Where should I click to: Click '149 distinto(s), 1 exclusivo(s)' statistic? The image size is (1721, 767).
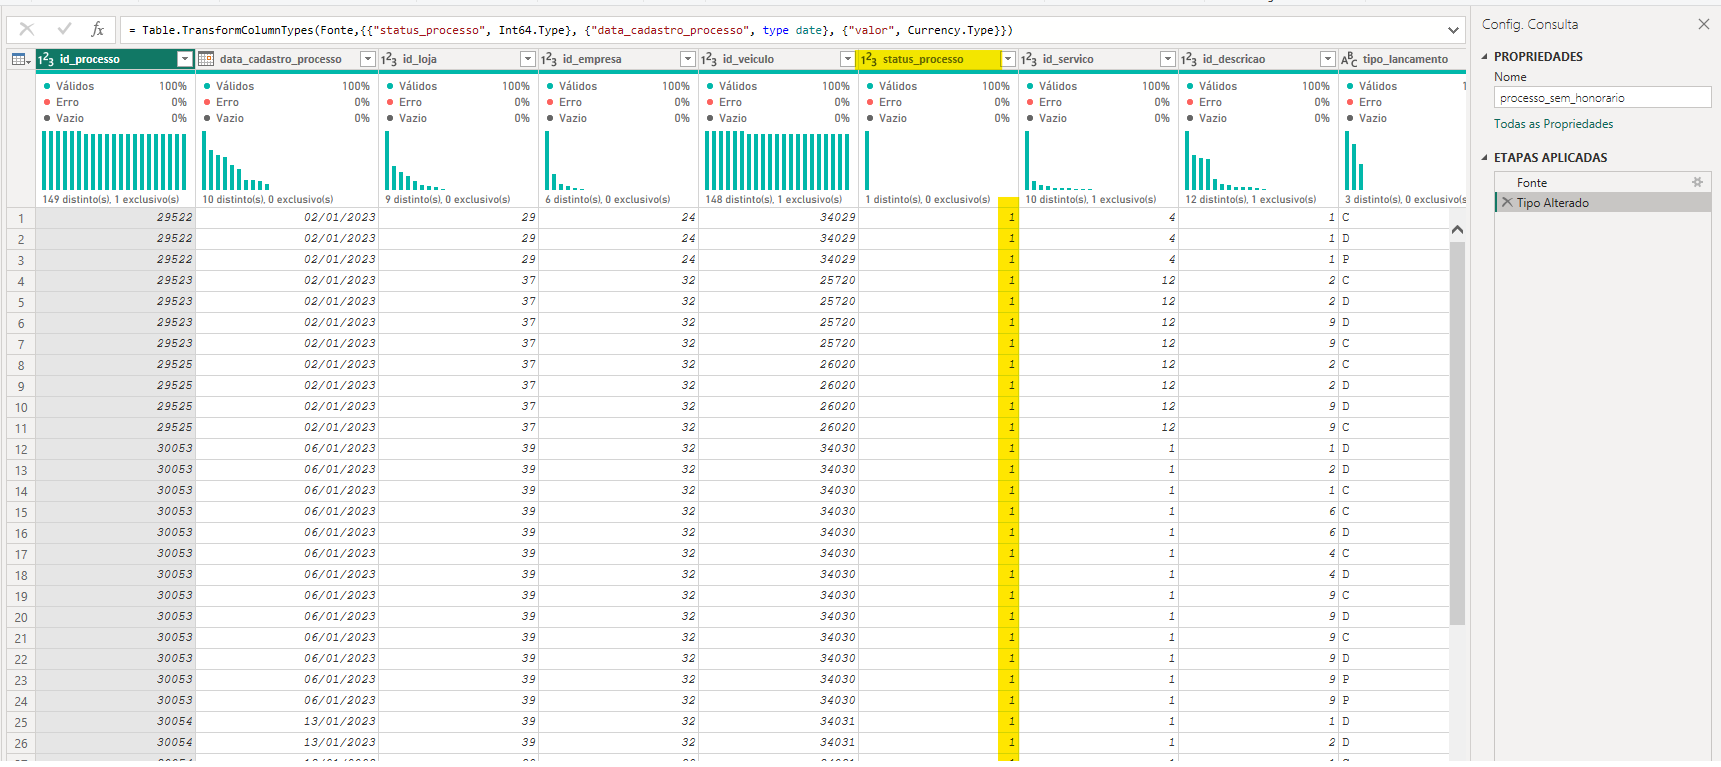[x=111, y=199]
